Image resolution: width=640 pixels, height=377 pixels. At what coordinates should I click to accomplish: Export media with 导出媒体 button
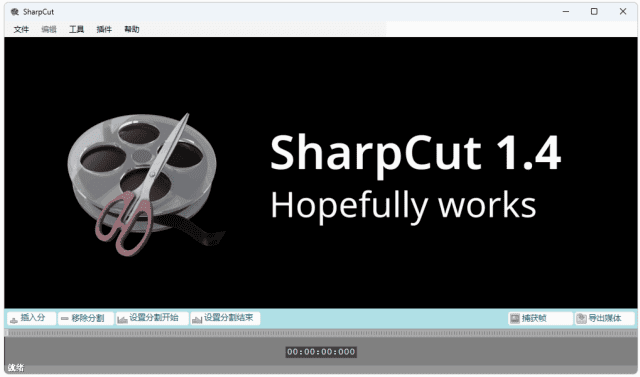point(604,318)
